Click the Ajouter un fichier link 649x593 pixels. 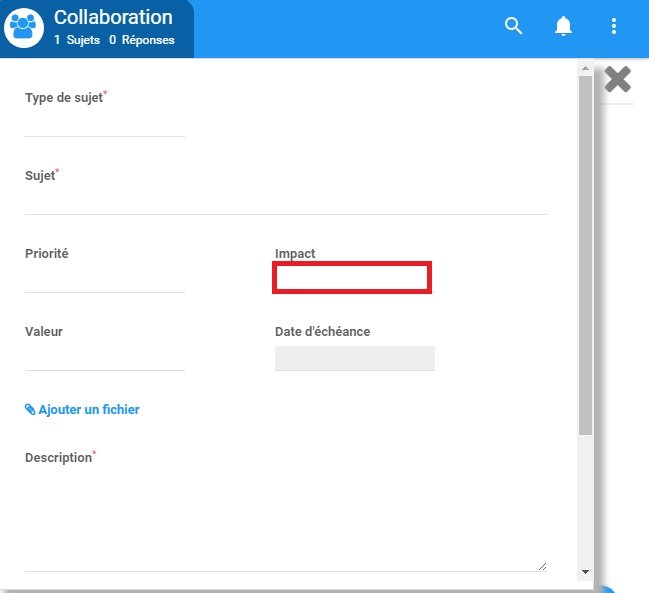pyautogui.click(x=82, y=410)
